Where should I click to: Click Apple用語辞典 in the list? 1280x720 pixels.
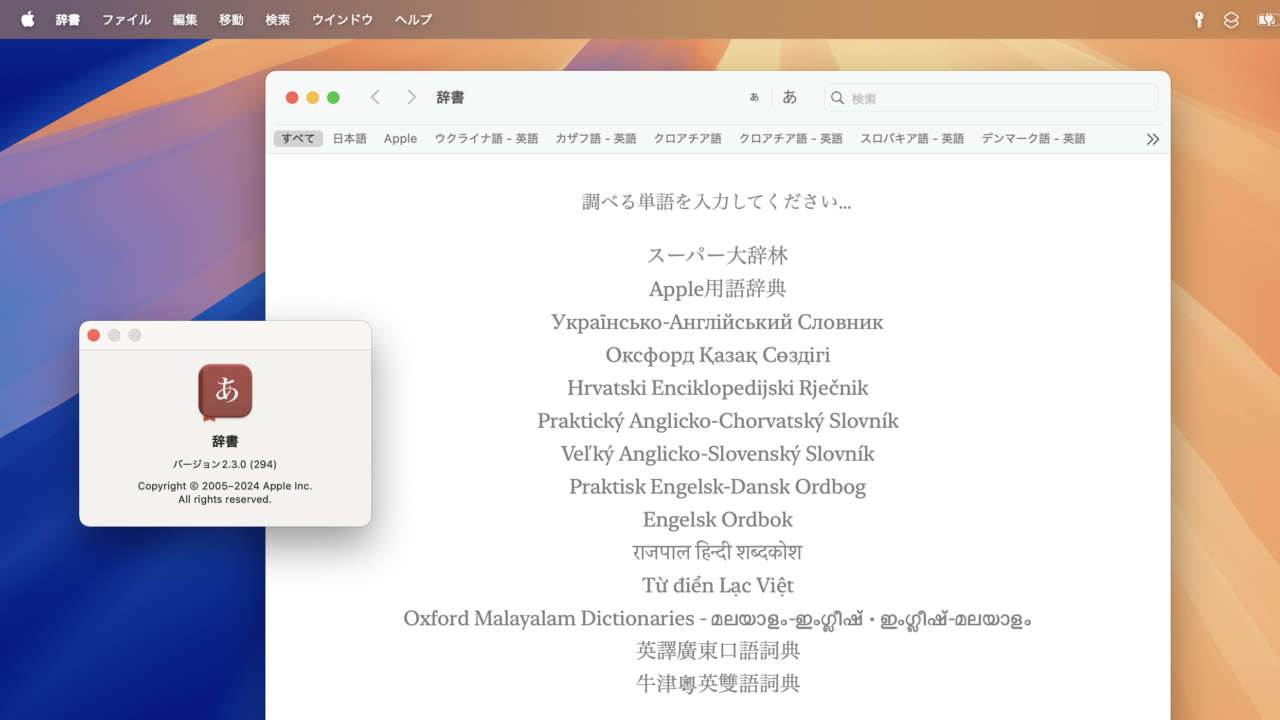point(718,289)
